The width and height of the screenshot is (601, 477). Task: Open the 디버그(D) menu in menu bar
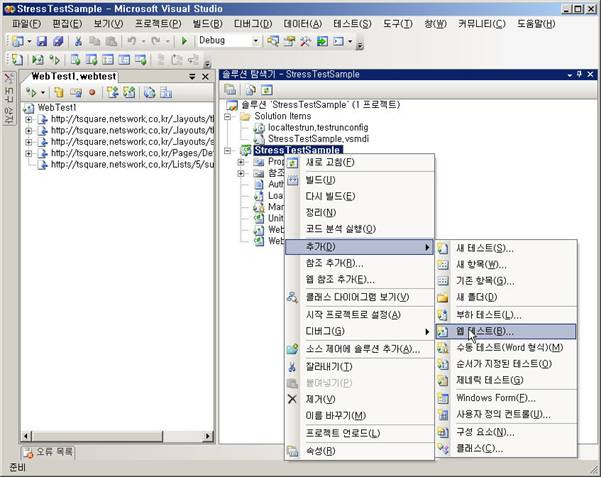click(x=253, y=24)
